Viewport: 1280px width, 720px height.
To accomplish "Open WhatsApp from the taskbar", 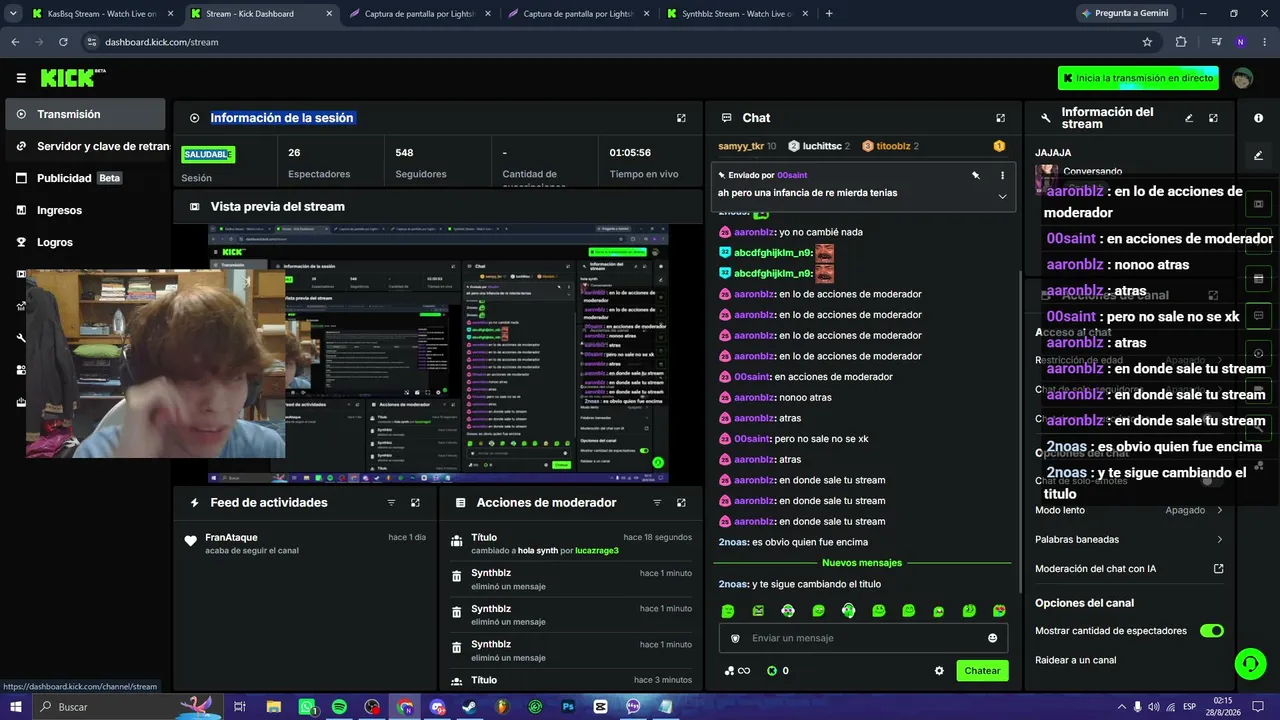I will point(307,707).
